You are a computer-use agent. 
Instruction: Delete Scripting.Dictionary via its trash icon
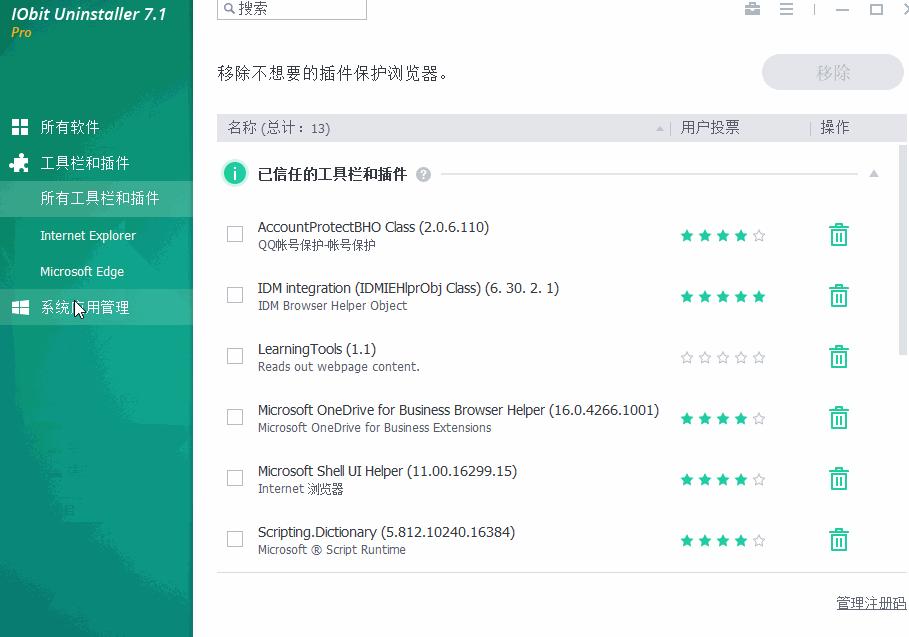click(838, 539)
